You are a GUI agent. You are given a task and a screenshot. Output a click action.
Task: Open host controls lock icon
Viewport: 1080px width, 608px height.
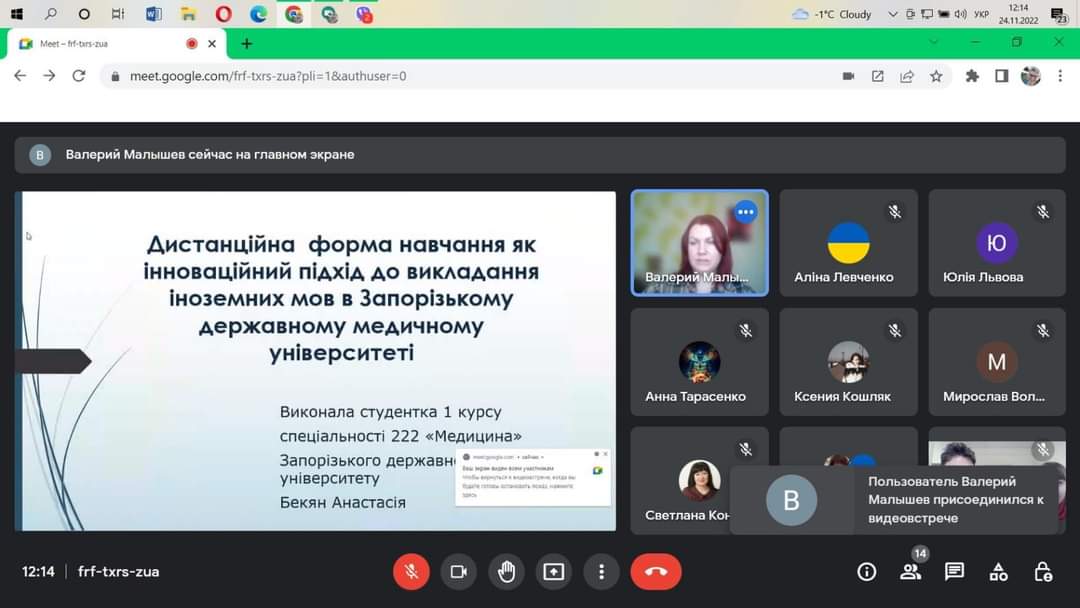tap(1043, 571)
